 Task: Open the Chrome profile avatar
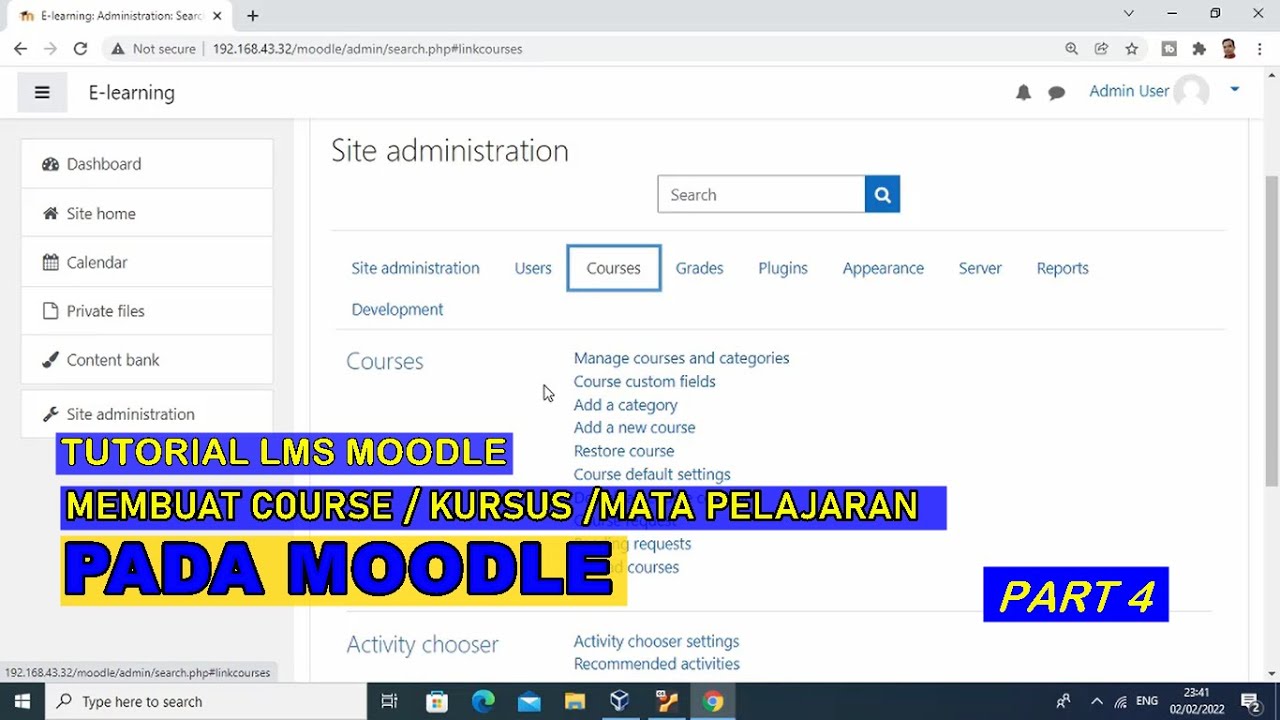(x=1229, y=48)
